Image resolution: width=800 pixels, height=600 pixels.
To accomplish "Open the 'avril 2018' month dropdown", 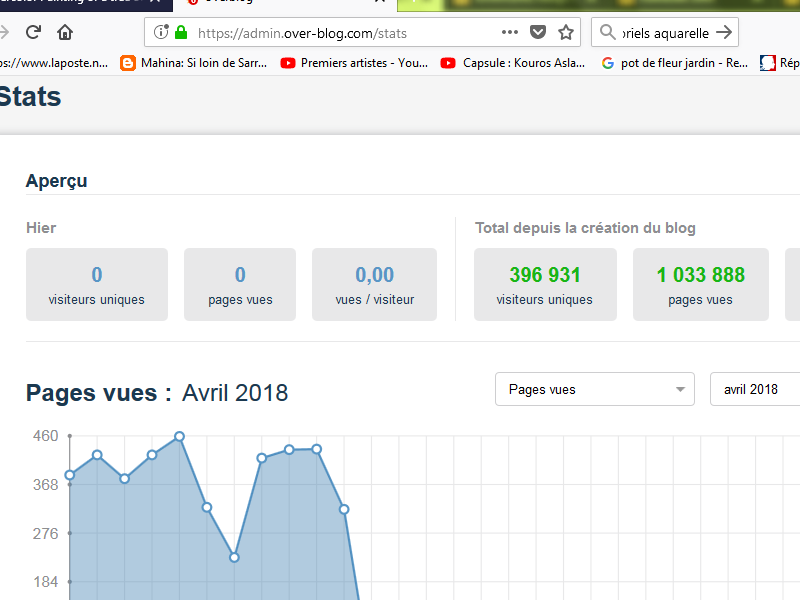I will click(x=755, y=389).
